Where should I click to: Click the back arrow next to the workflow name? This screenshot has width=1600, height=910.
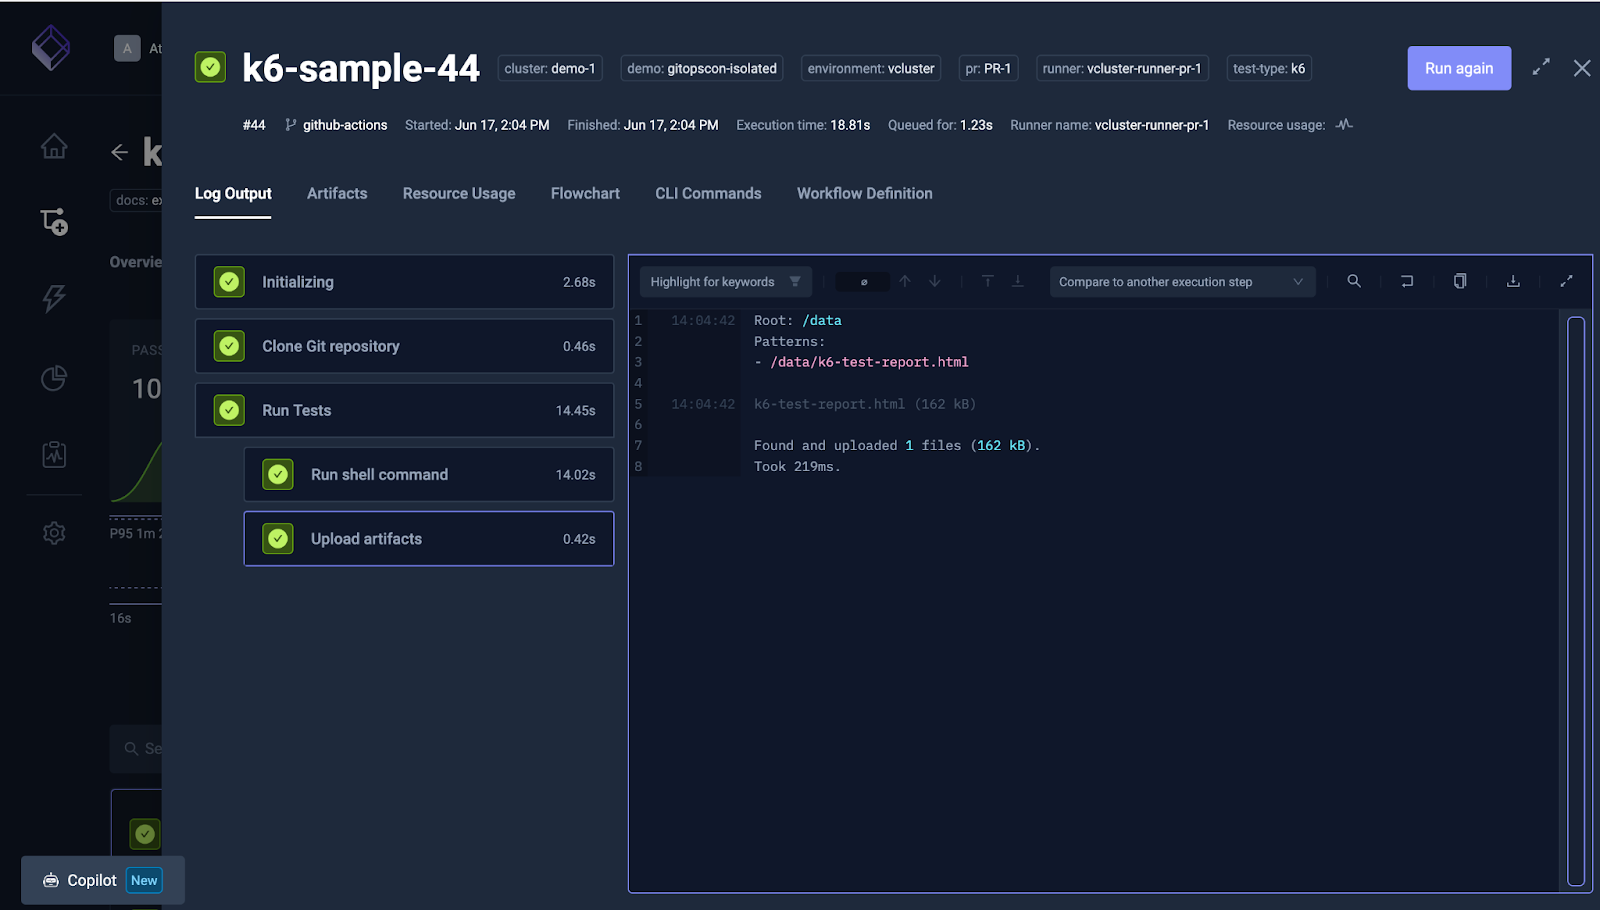click(119, 152)
